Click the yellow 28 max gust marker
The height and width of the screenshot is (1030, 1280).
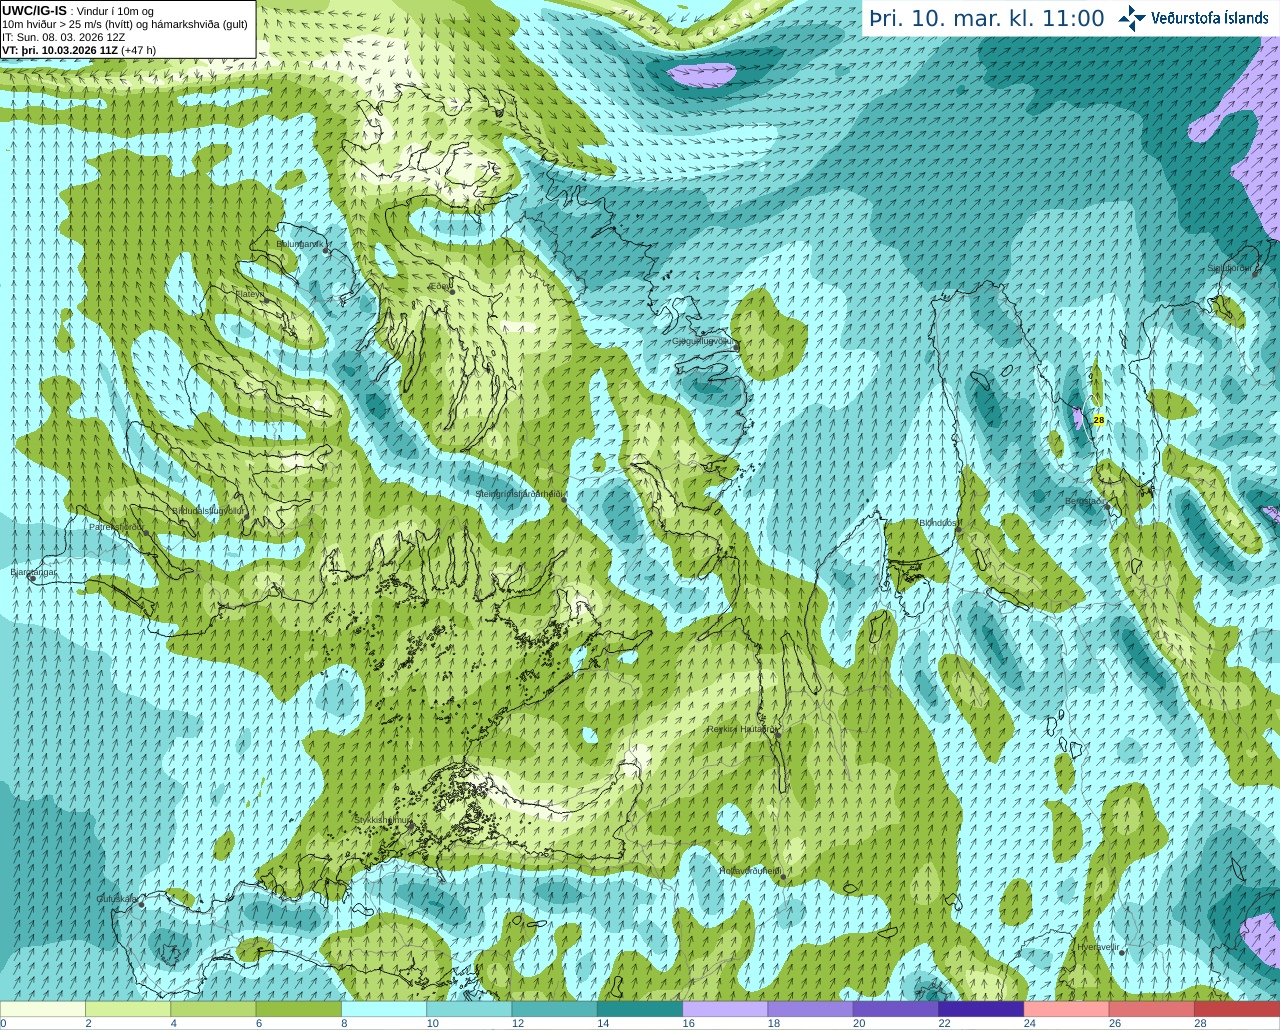click(x=1098, y=420)
